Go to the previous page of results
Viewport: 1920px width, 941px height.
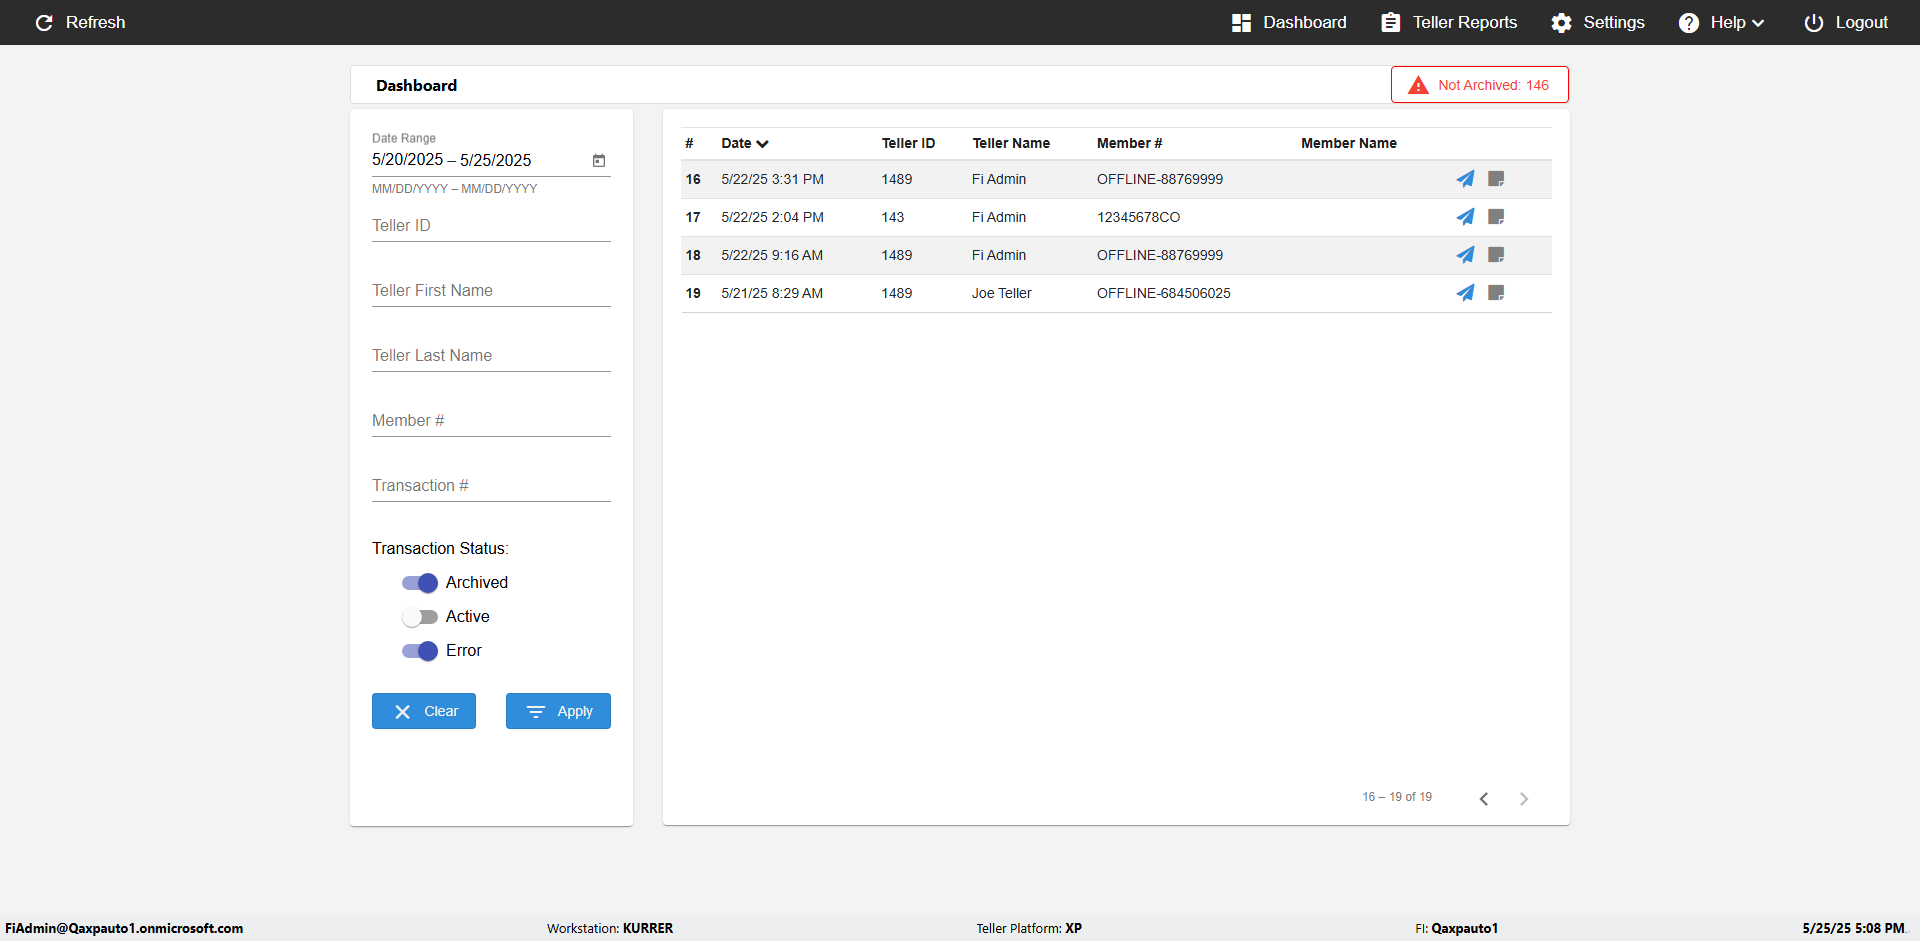point(1484,798)
